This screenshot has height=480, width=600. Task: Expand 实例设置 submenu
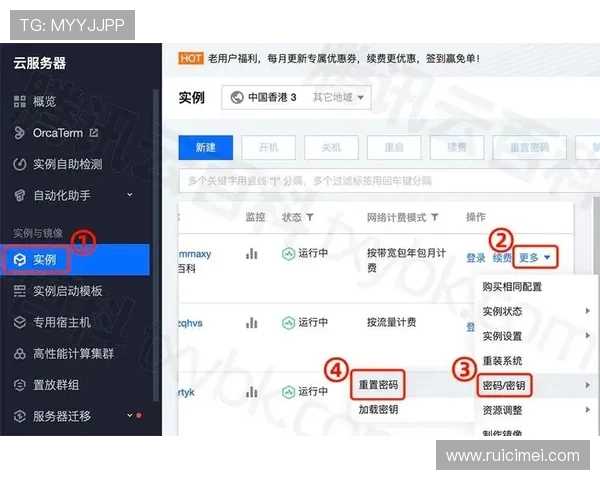[536, 336]
